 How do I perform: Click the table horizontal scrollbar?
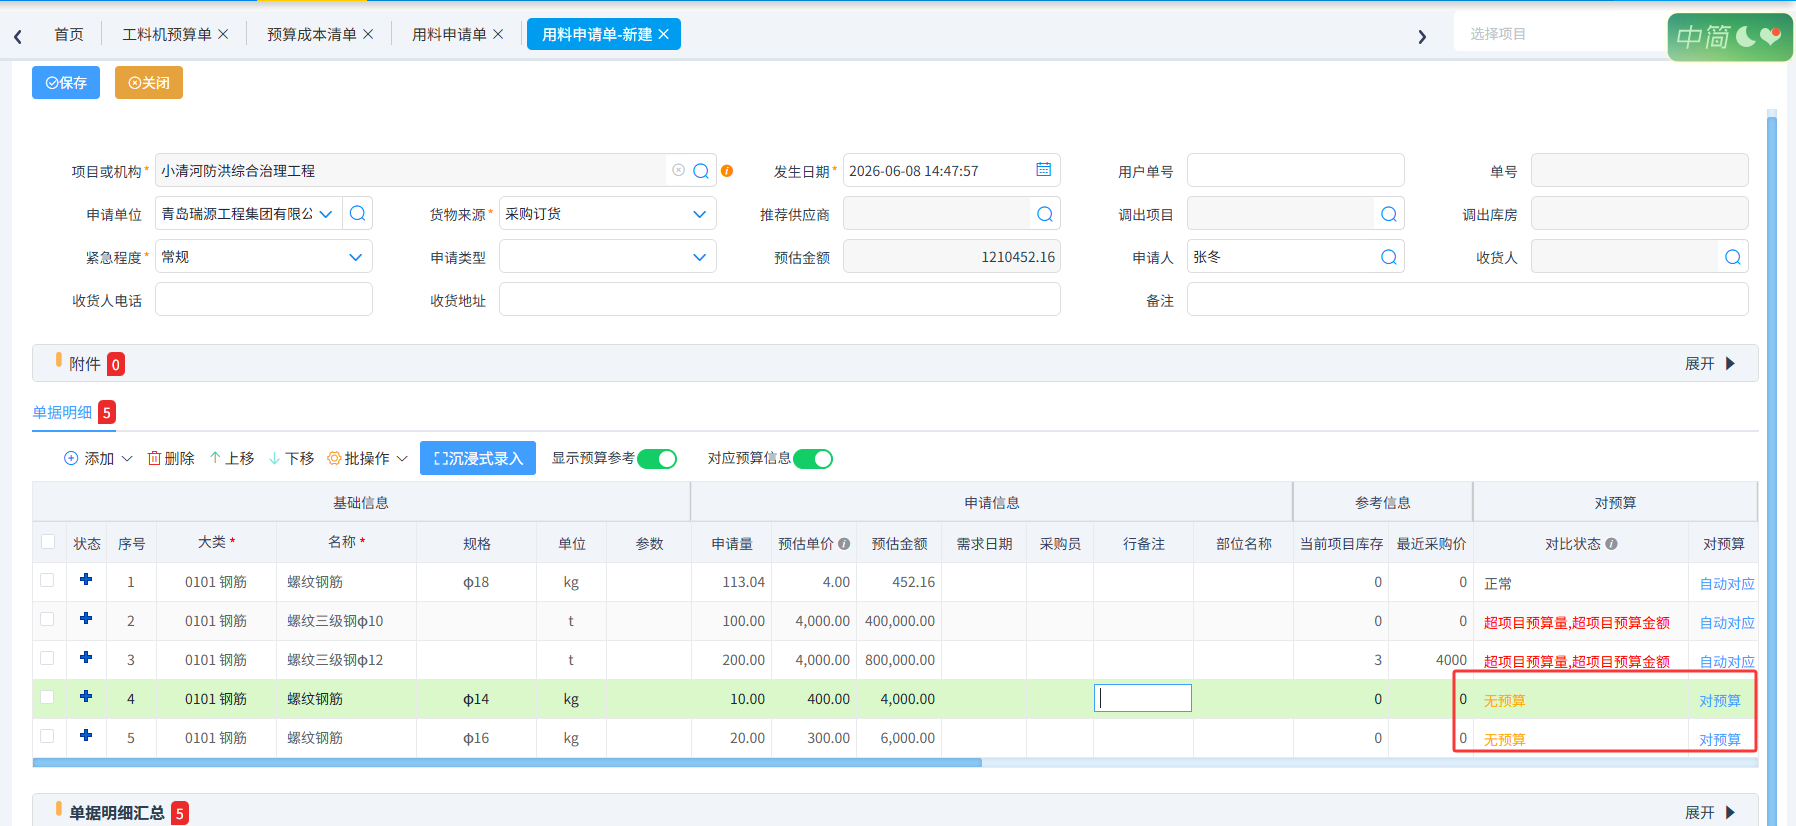tap(507, 763)
